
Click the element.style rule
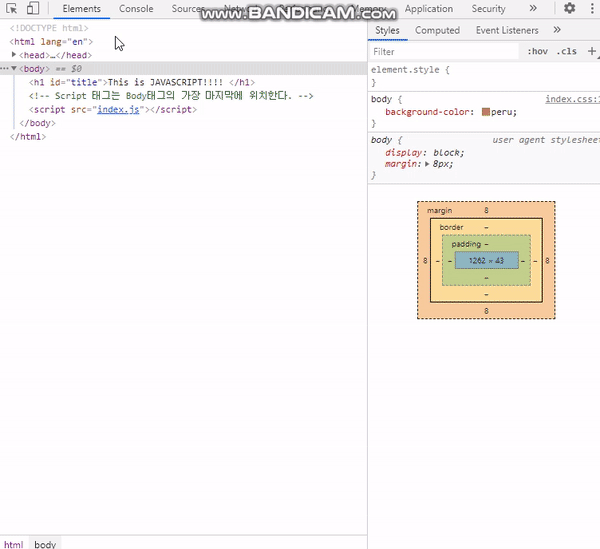pos(410,70)
